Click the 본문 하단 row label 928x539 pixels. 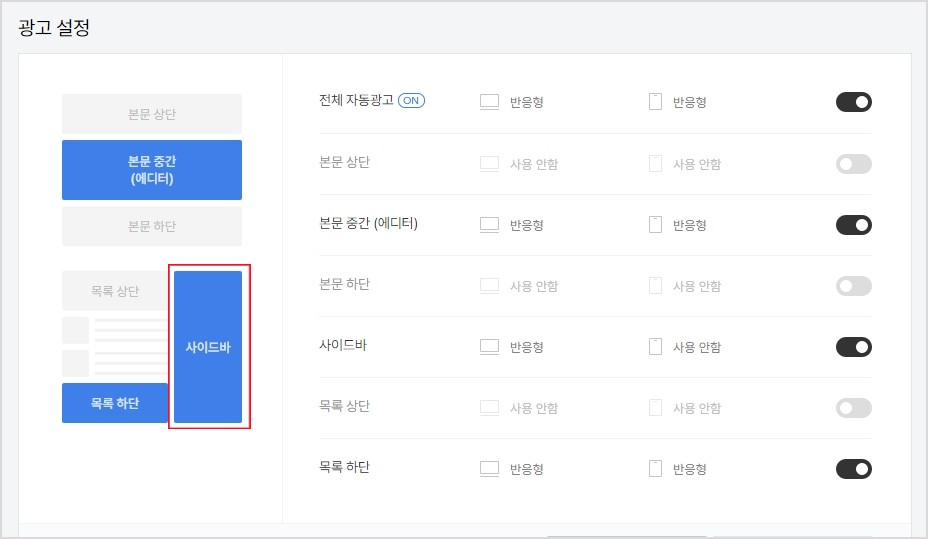point(344,284)
